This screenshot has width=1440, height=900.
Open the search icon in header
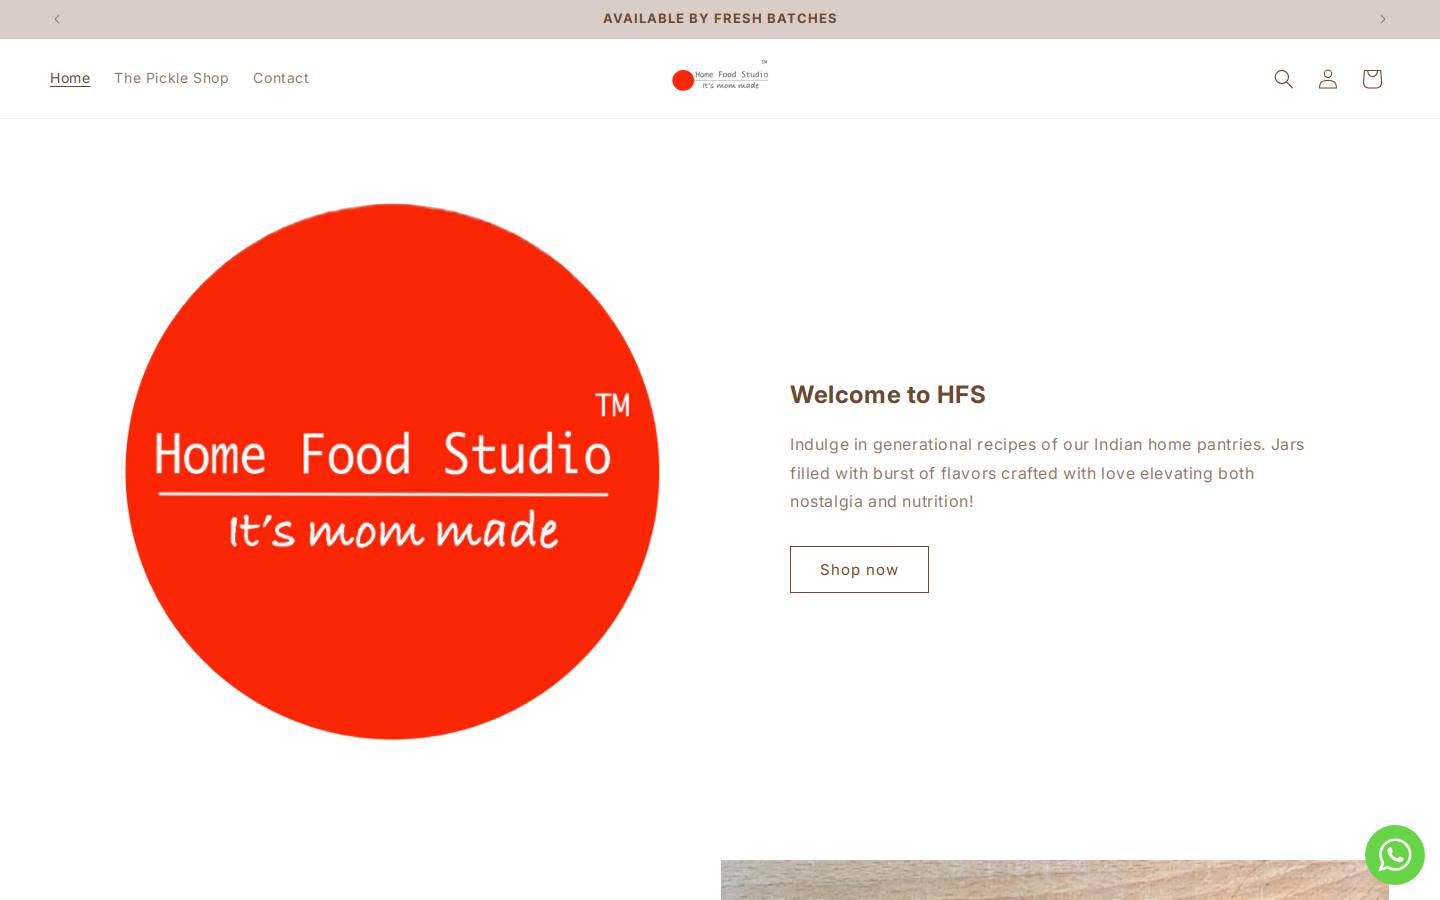[1283, 78]
